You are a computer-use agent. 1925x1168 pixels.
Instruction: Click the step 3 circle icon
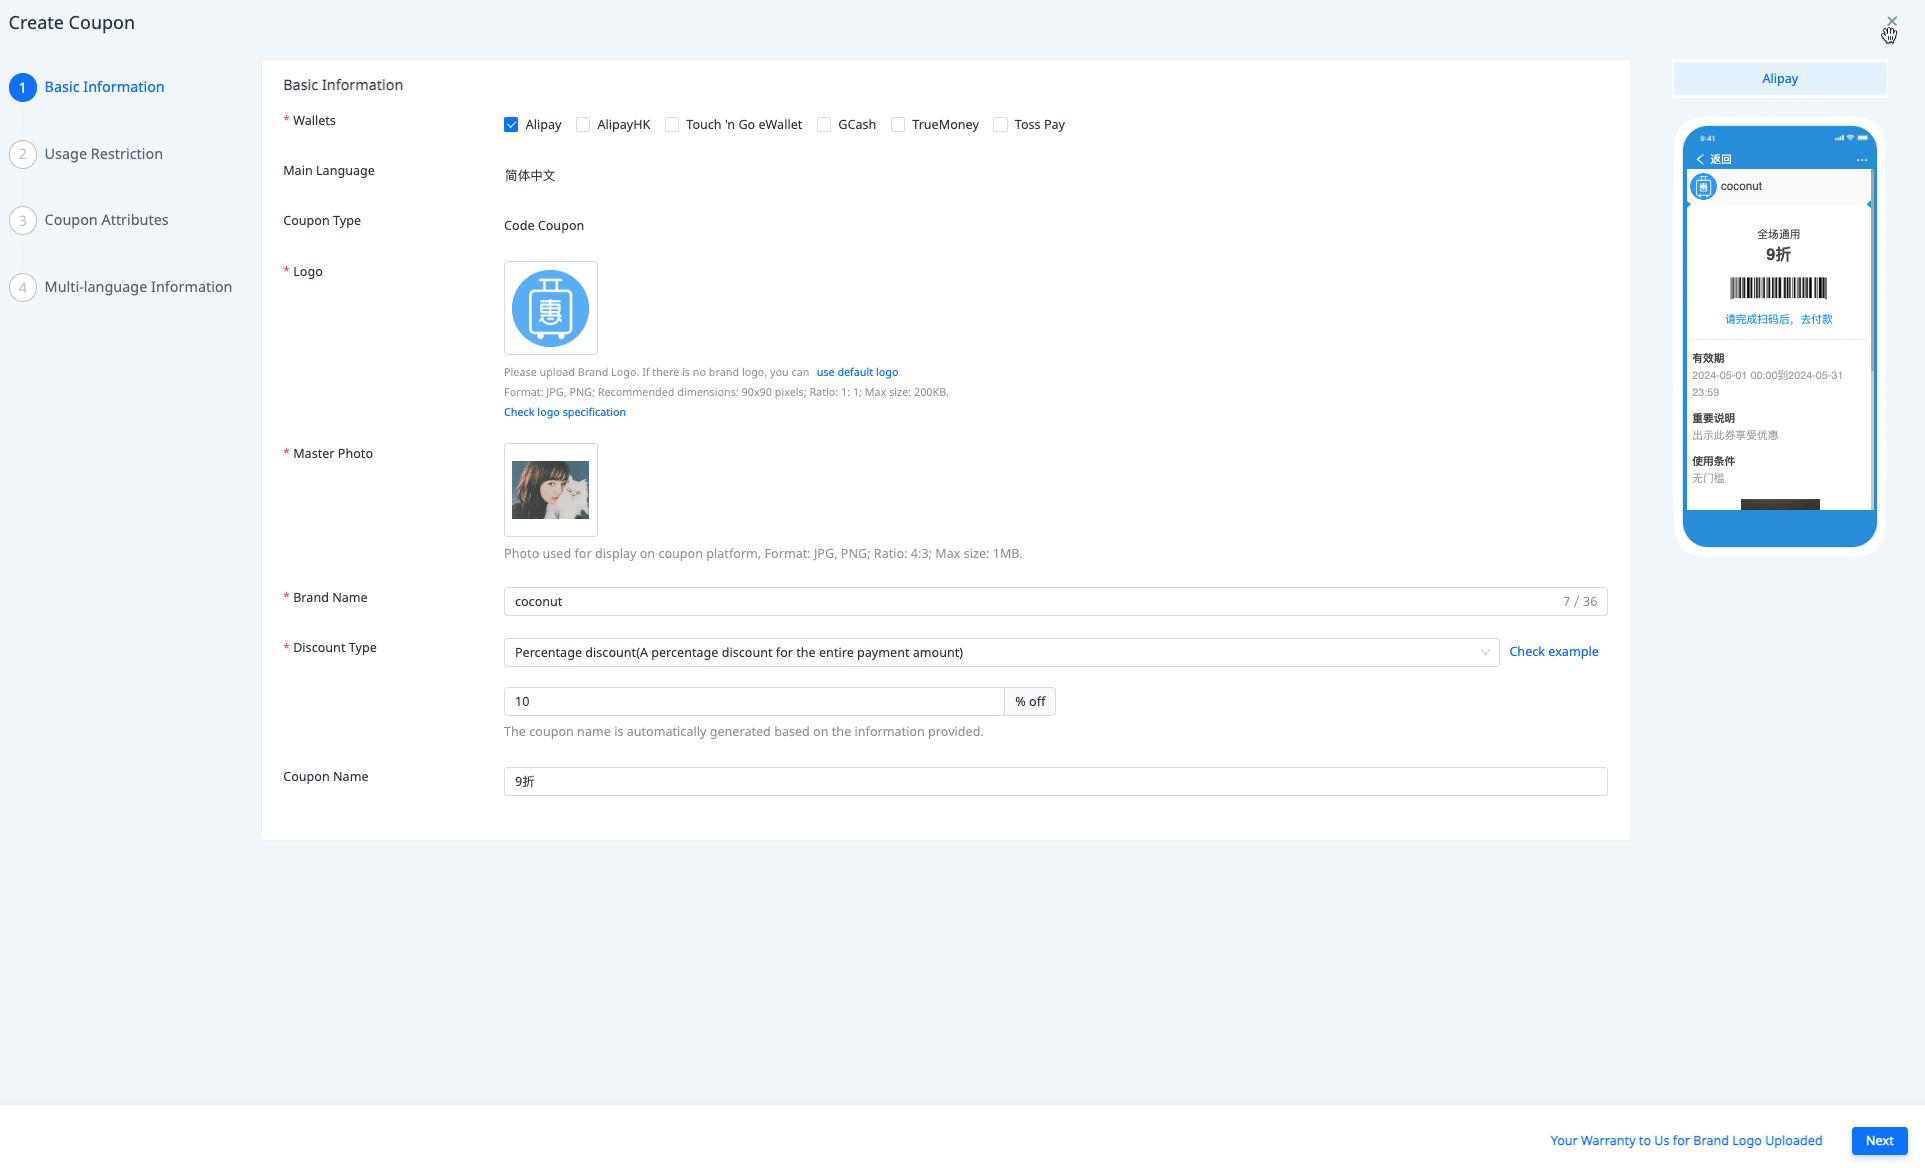click(x=23, y=220)
